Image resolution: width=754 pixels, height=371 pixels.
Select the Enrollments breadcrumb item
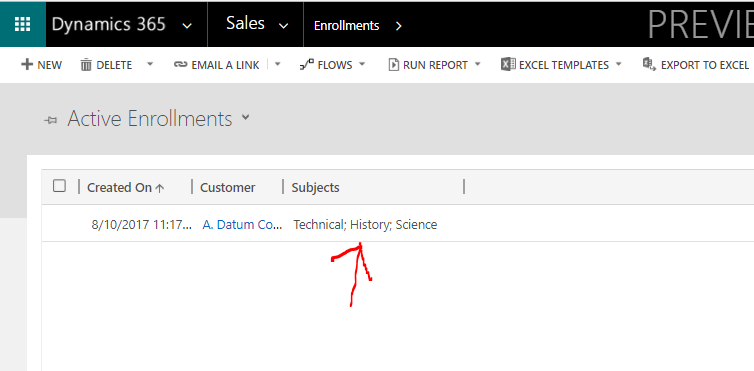pos(346,25)
